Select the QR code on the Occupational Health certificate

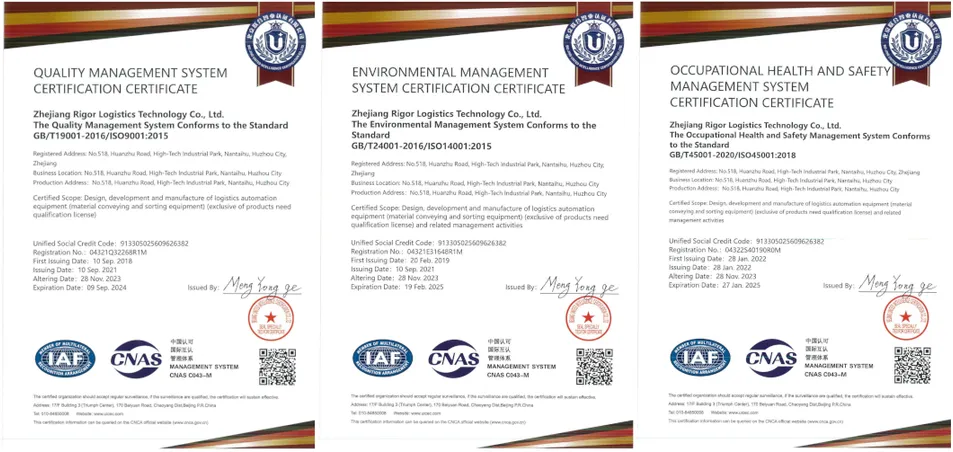point(912,365)
